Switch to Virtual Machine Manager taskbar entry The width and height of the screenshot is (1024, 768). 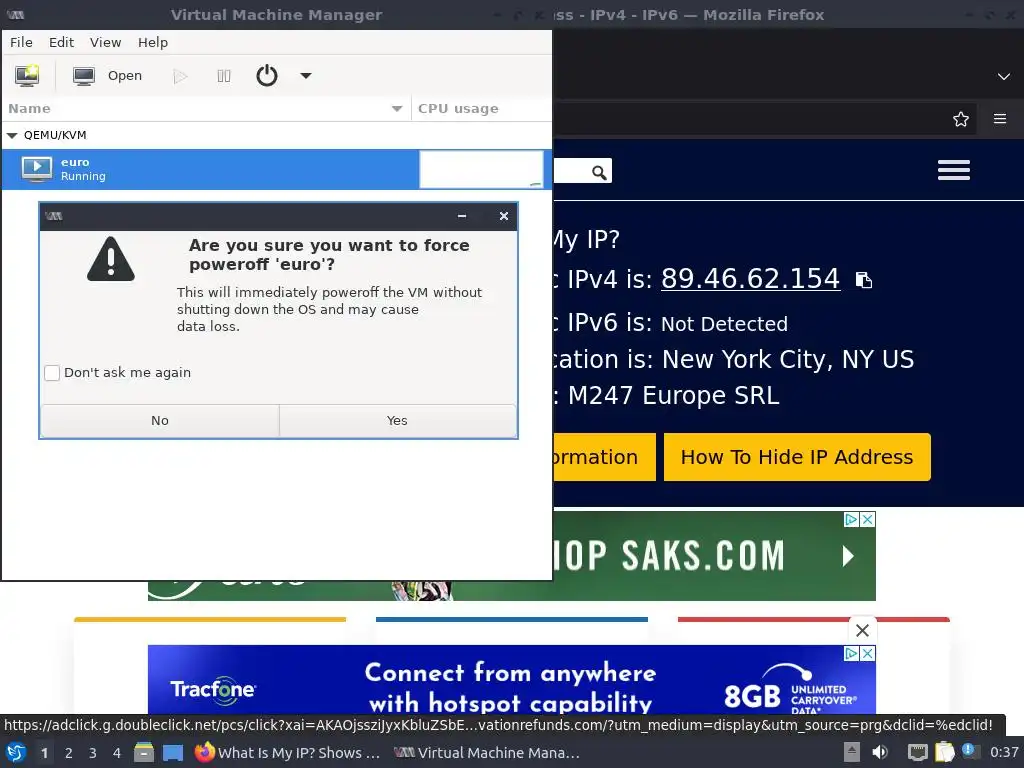pos(487,753)
